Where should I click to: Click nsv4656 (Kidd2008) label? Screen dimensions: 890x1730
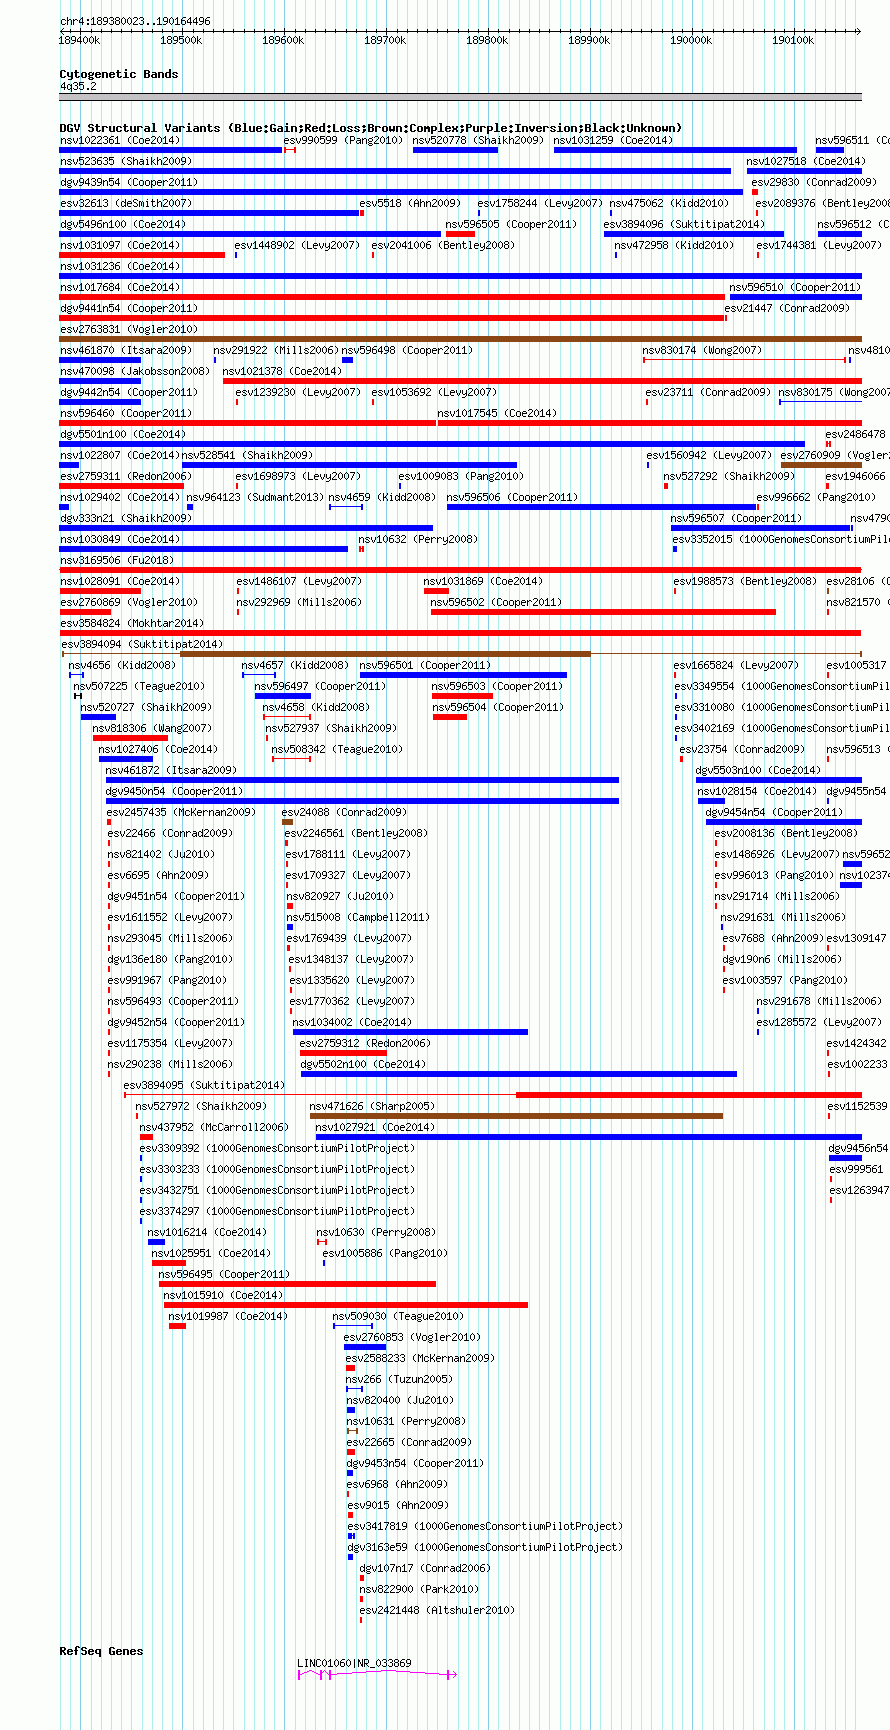122,665
